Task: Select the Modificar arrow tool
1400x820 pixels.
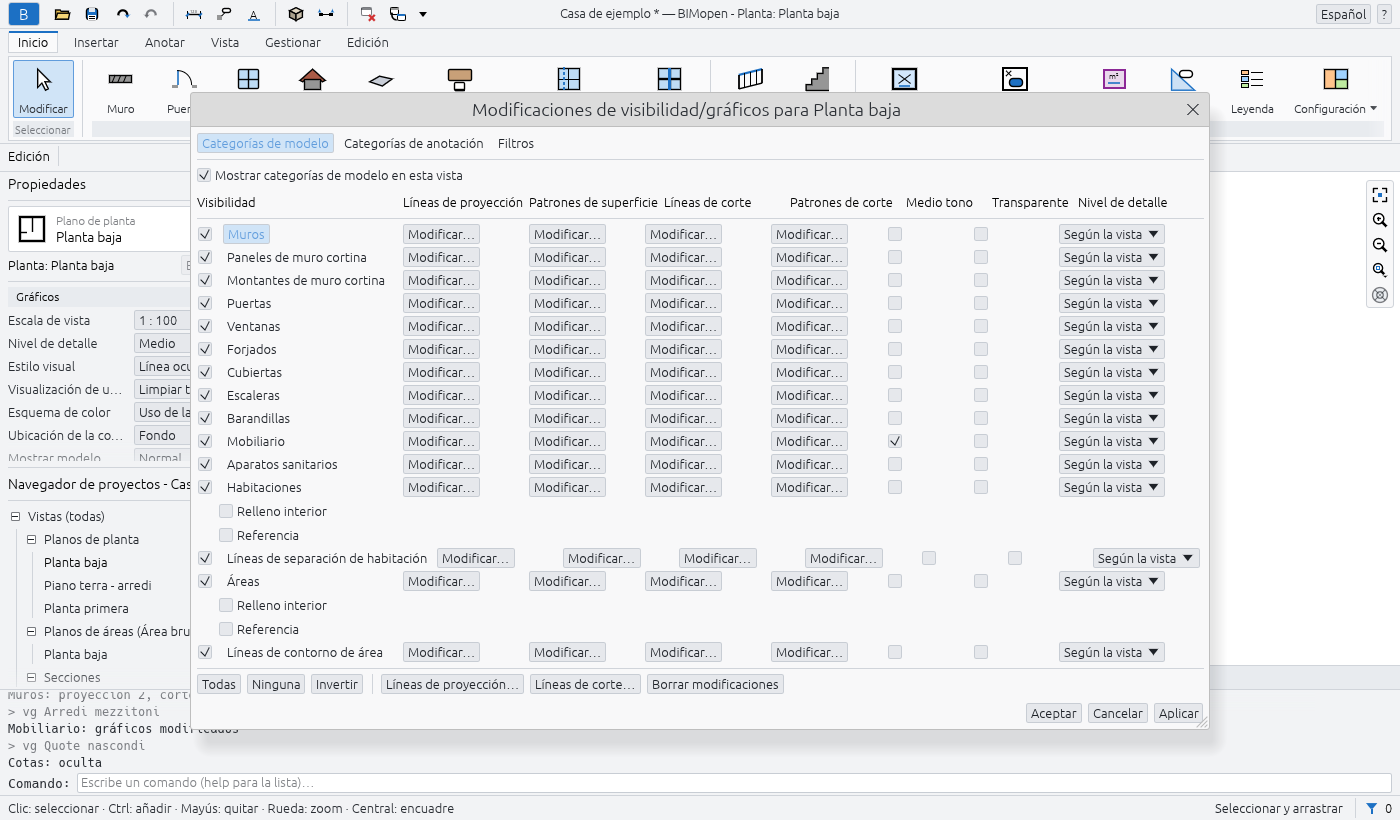Action: pos(43,89)
